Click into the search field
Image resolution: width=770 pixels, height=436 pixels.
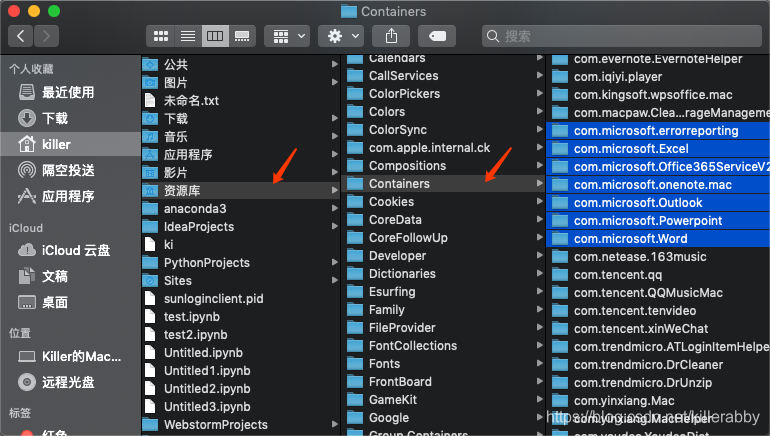[622, 36]
